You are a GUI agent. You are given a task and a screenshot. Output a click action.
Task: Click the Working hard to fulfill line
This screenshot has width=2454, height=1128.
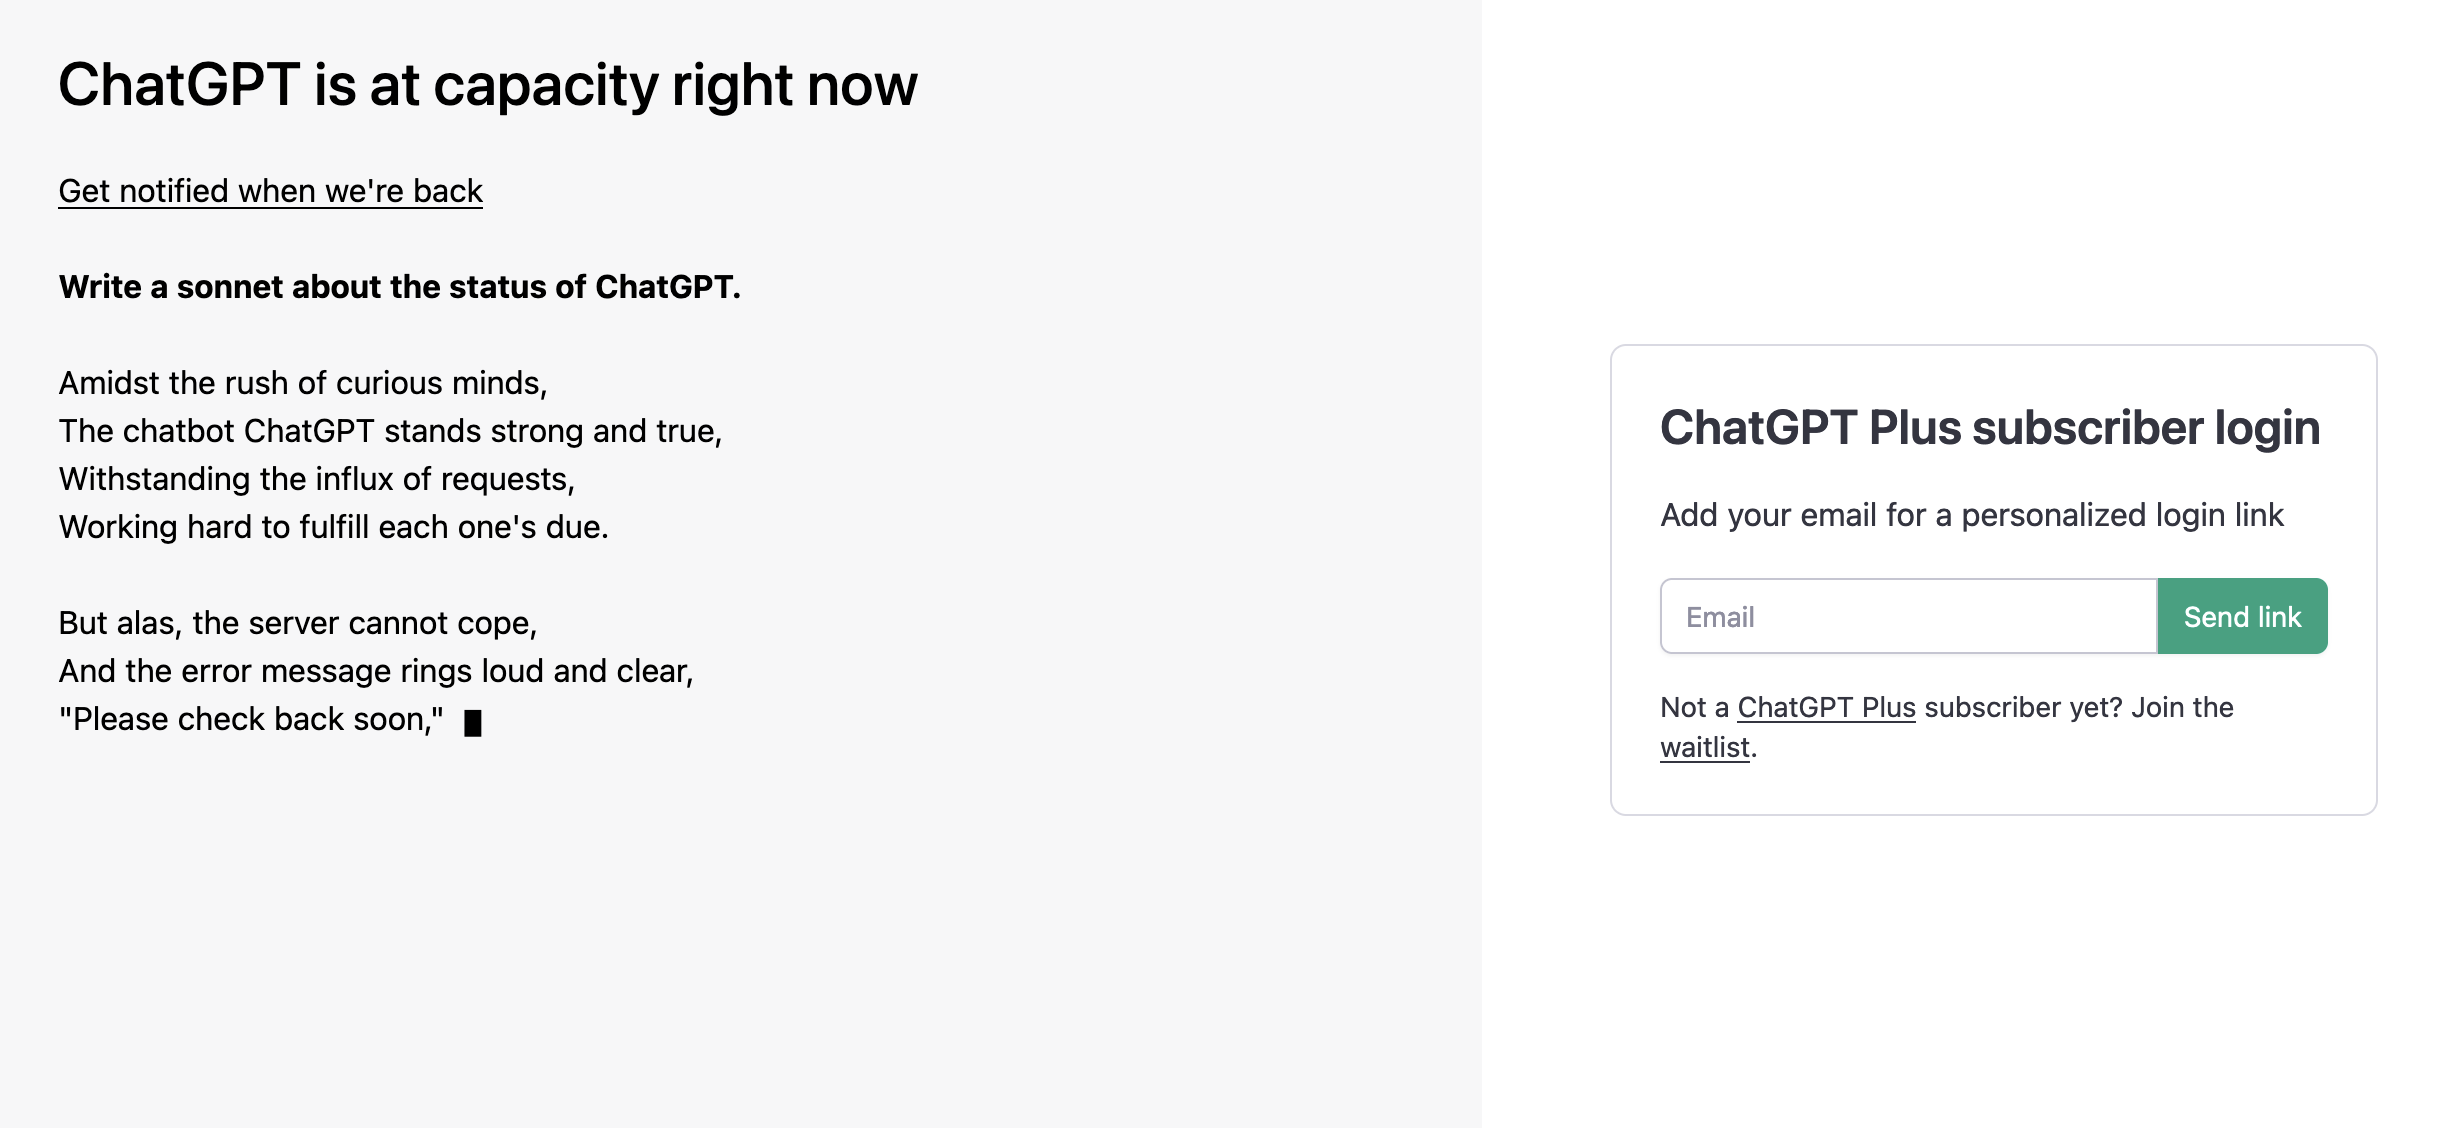(x=335, y=526)
